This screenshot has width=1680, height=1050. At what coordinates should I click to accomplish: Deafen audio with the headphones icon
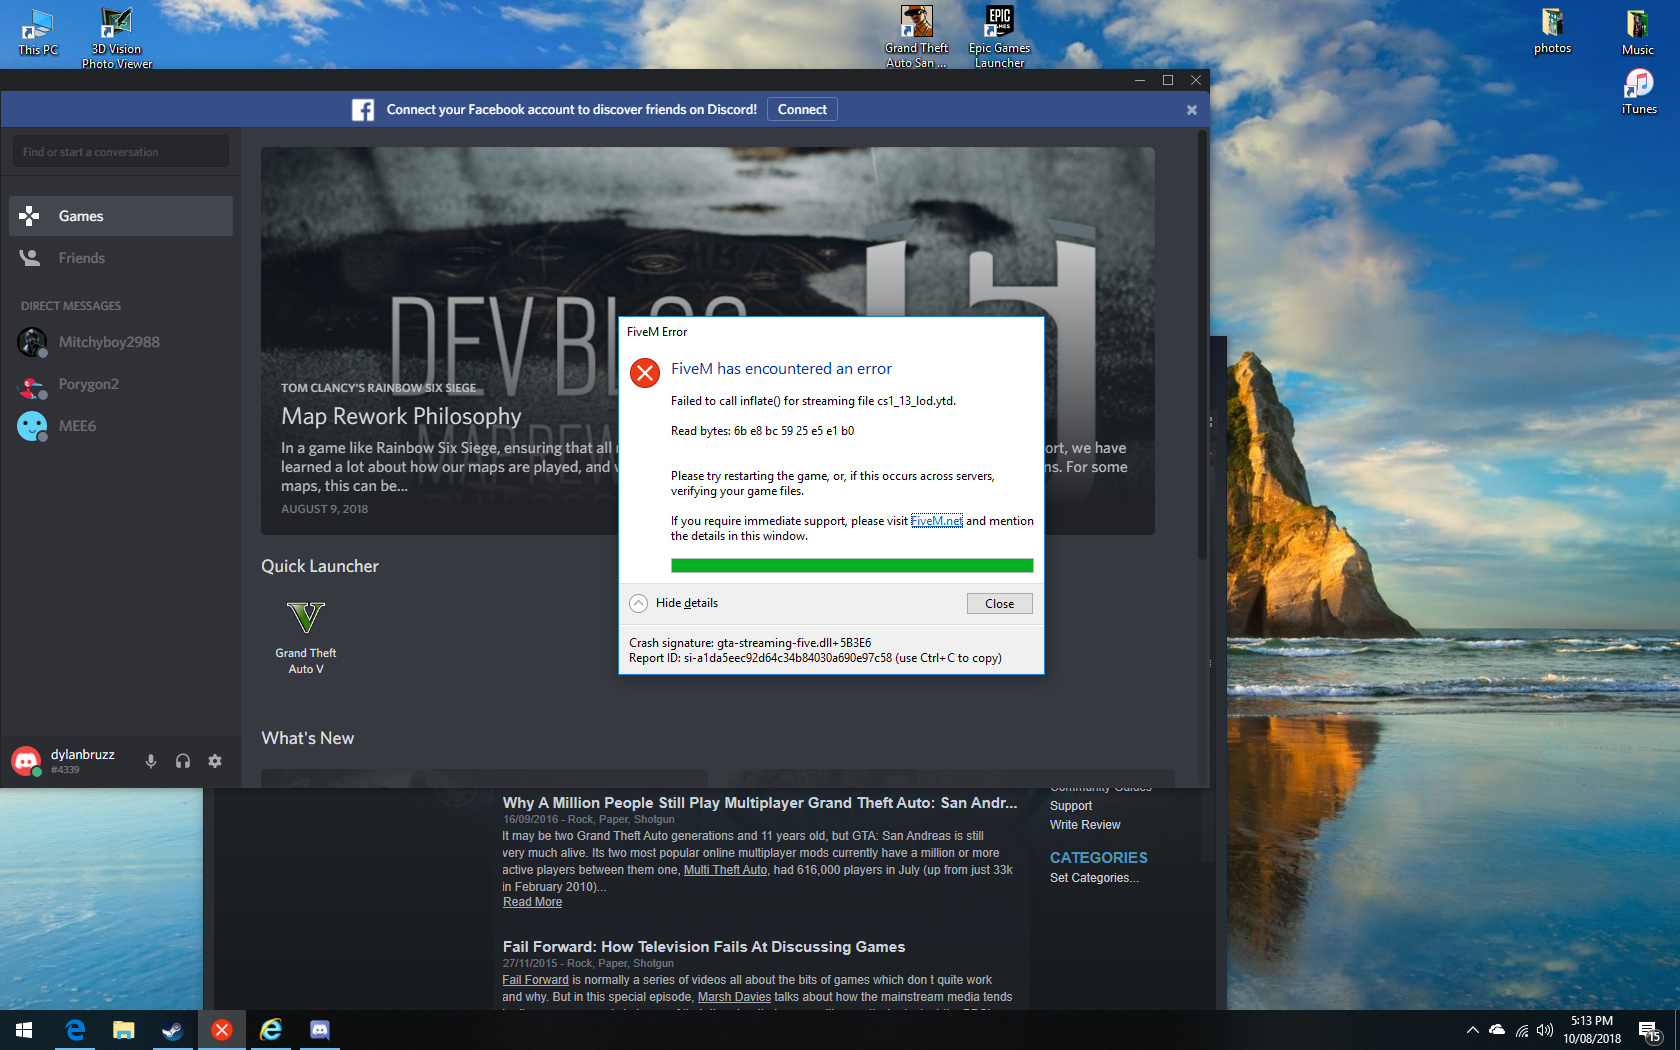click(183, 761)
